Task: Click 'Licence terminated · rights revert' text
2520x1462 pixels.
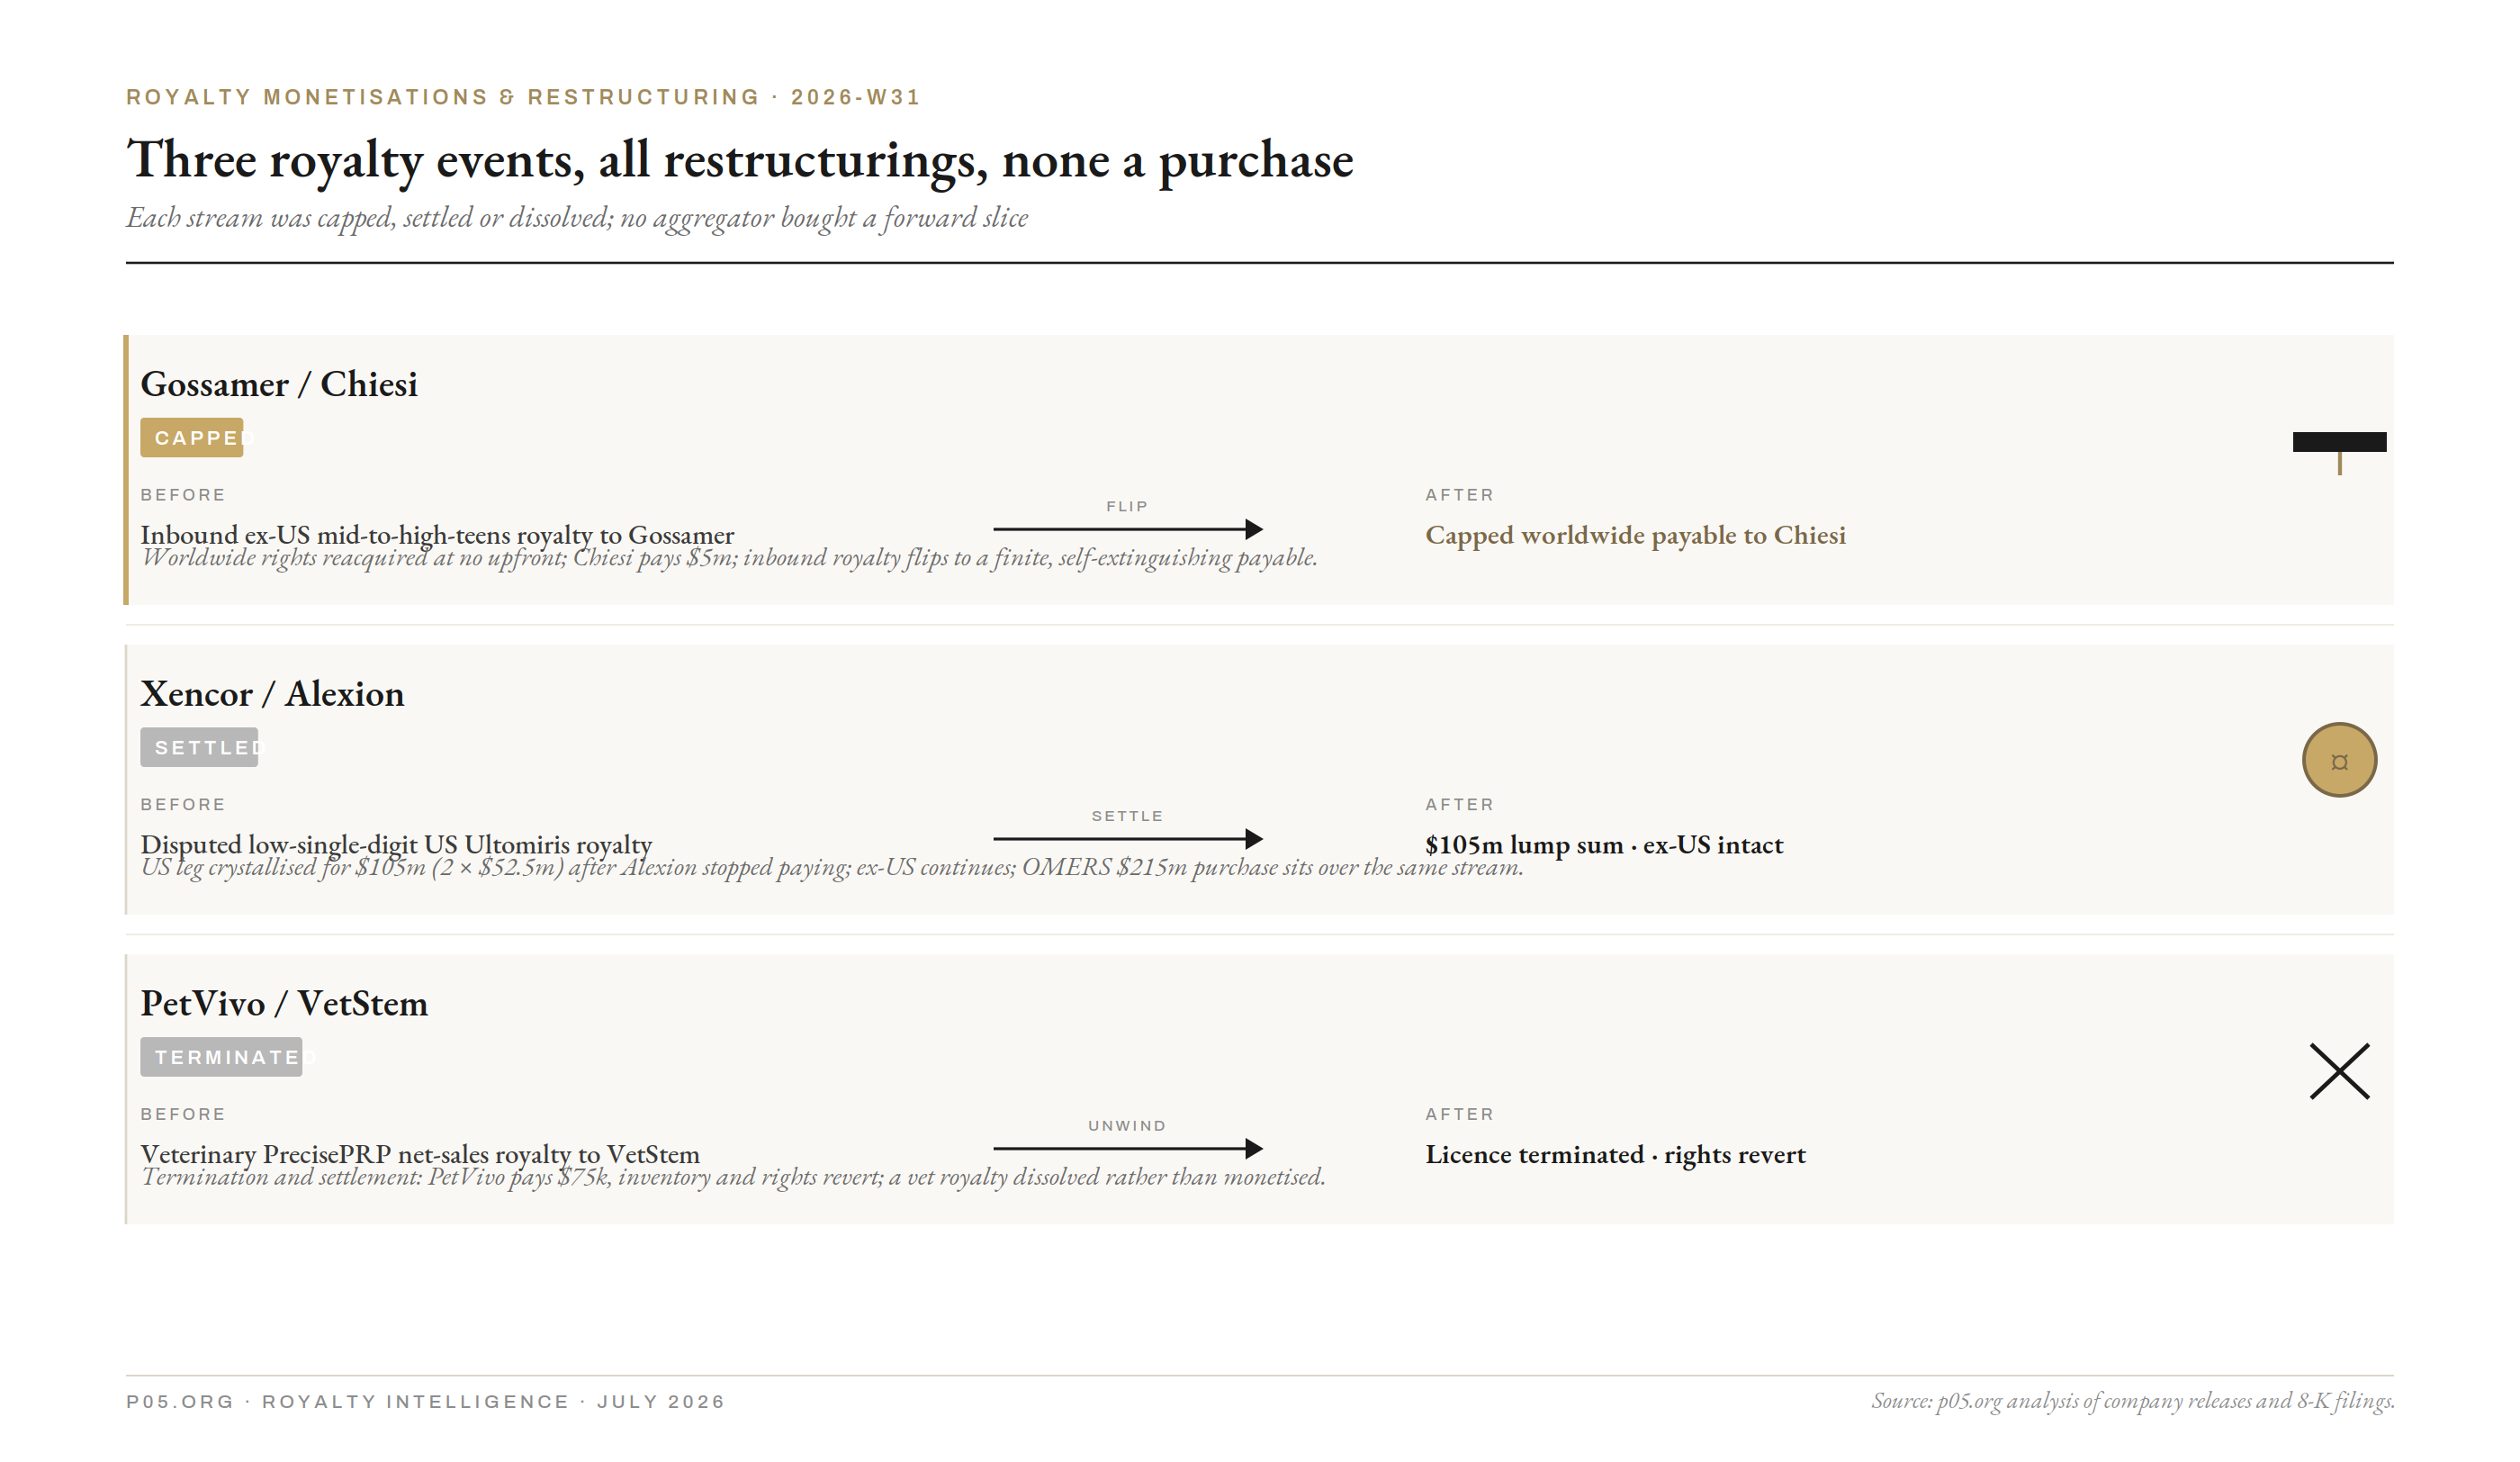Action: (1615, 1154)
